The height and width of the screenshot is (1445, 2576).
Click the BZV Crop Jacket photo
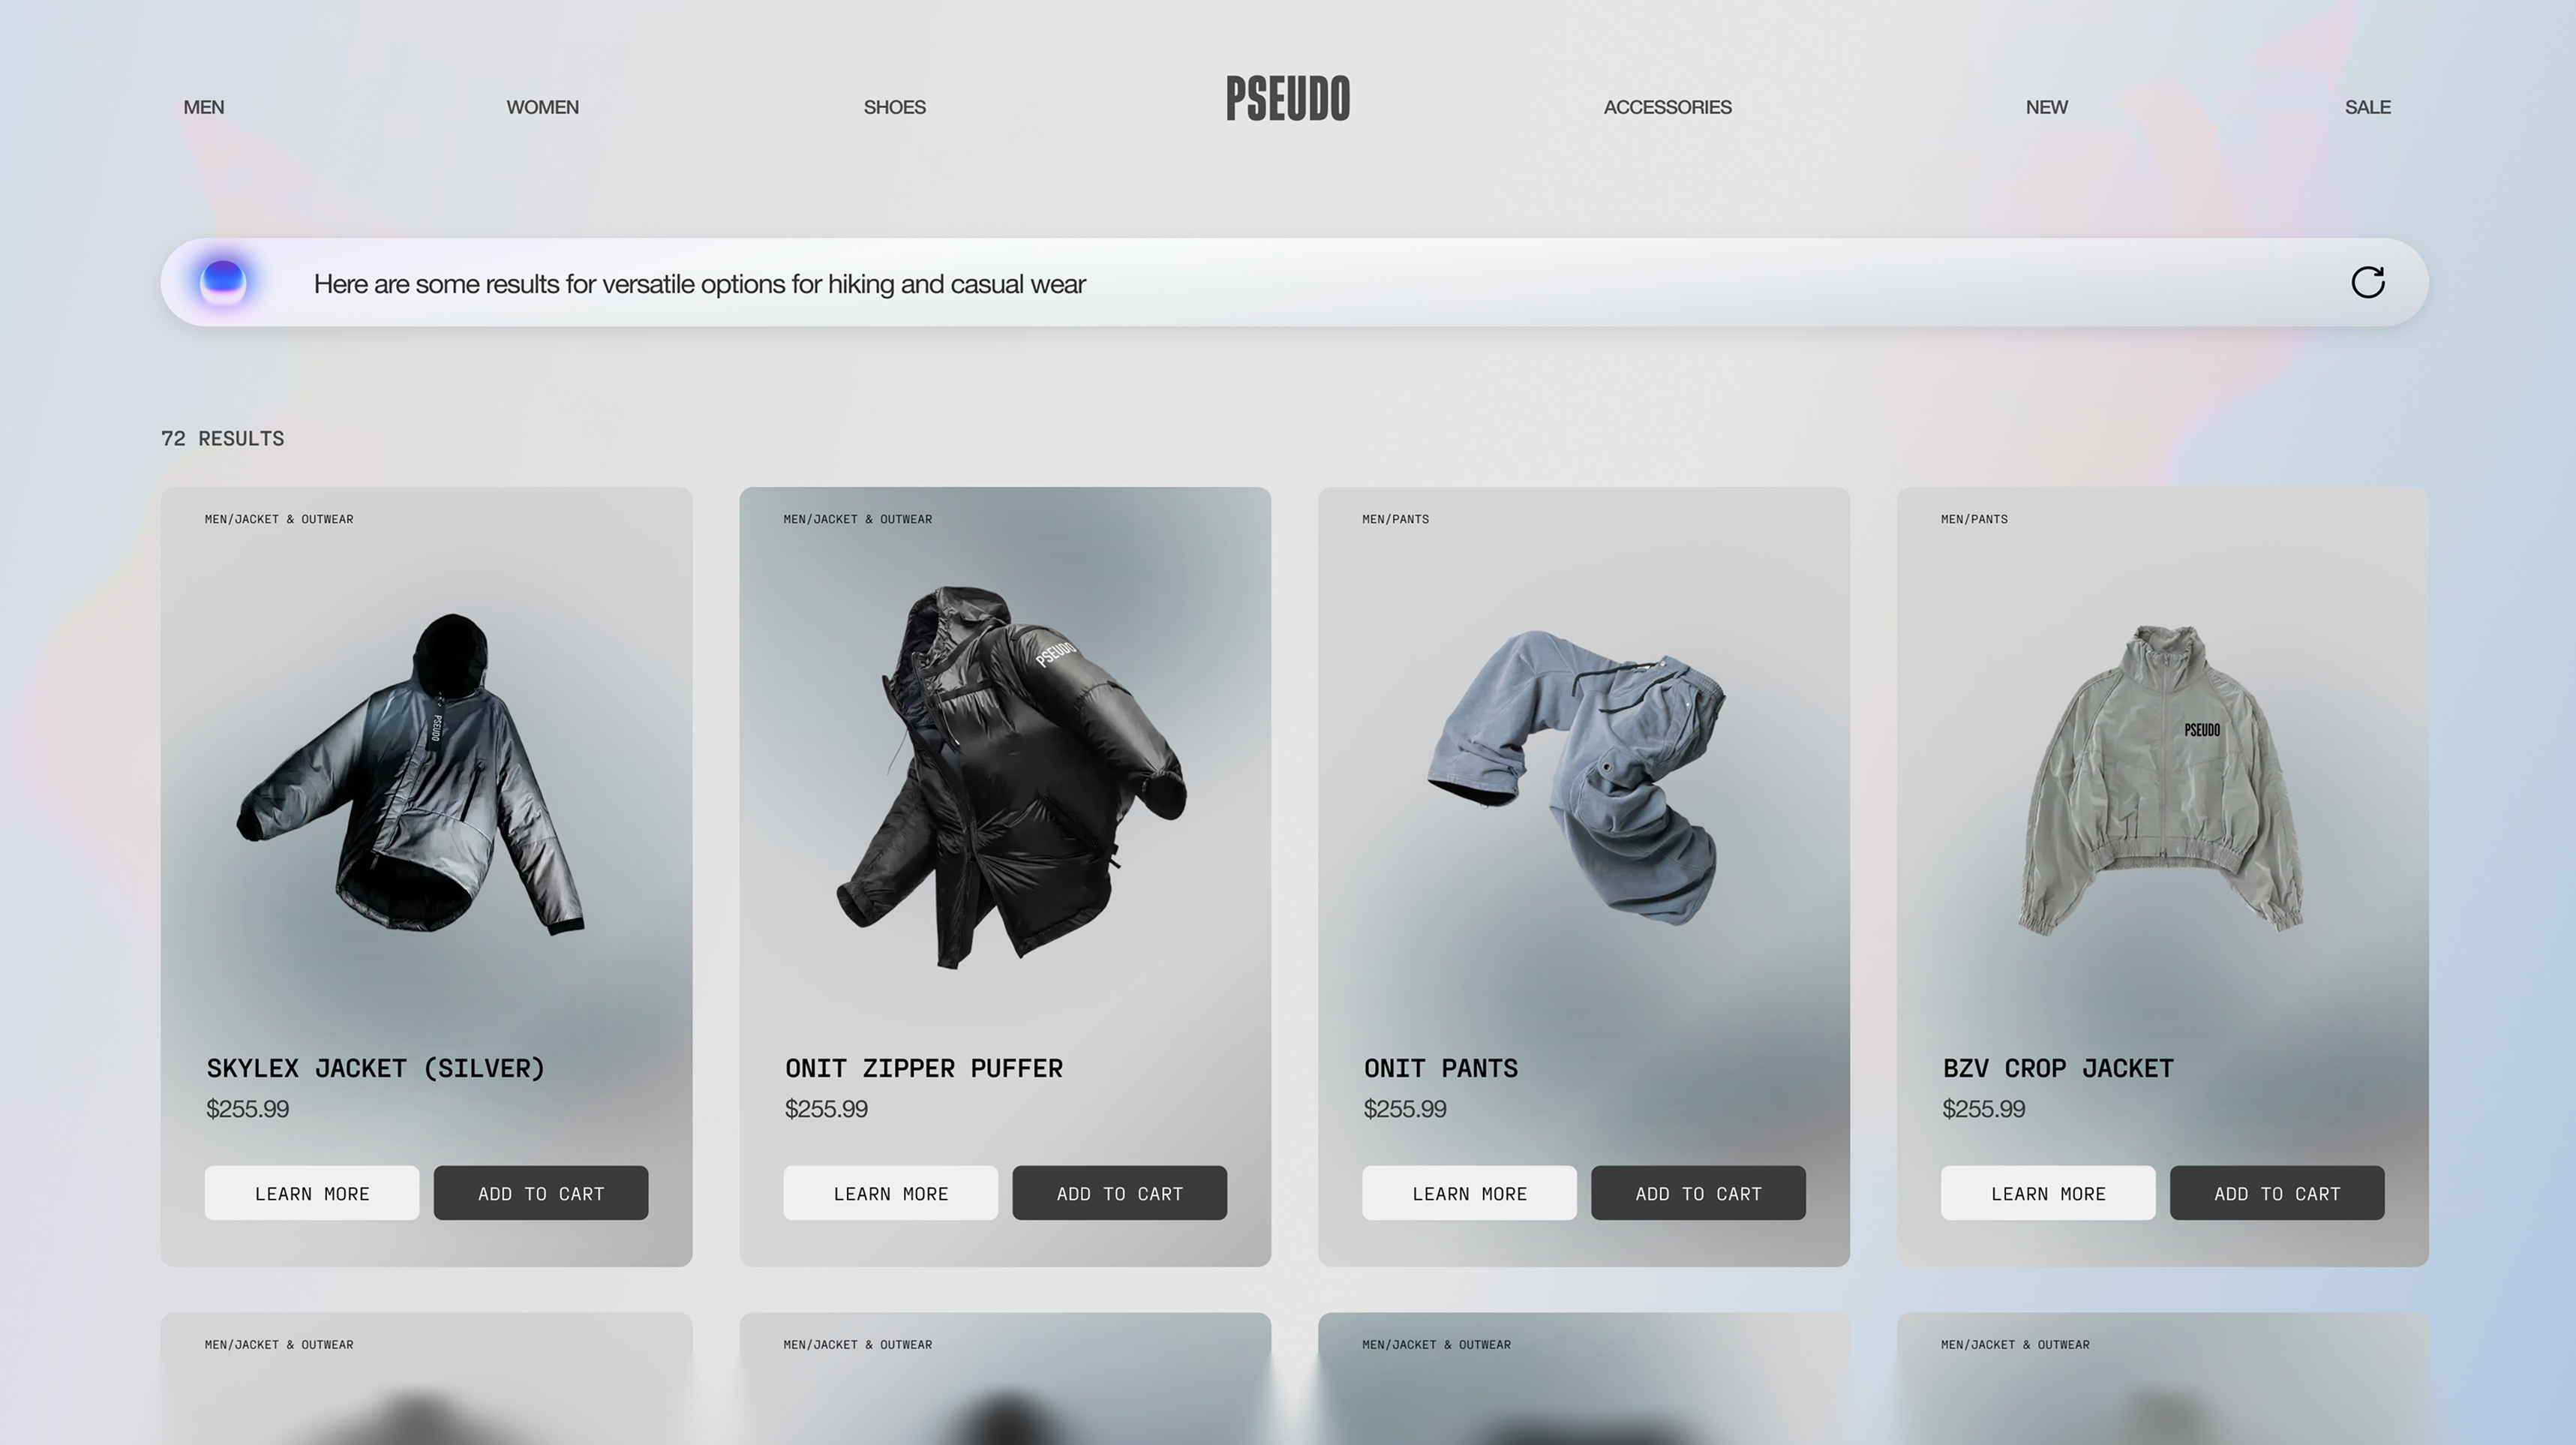(2161, 780)
